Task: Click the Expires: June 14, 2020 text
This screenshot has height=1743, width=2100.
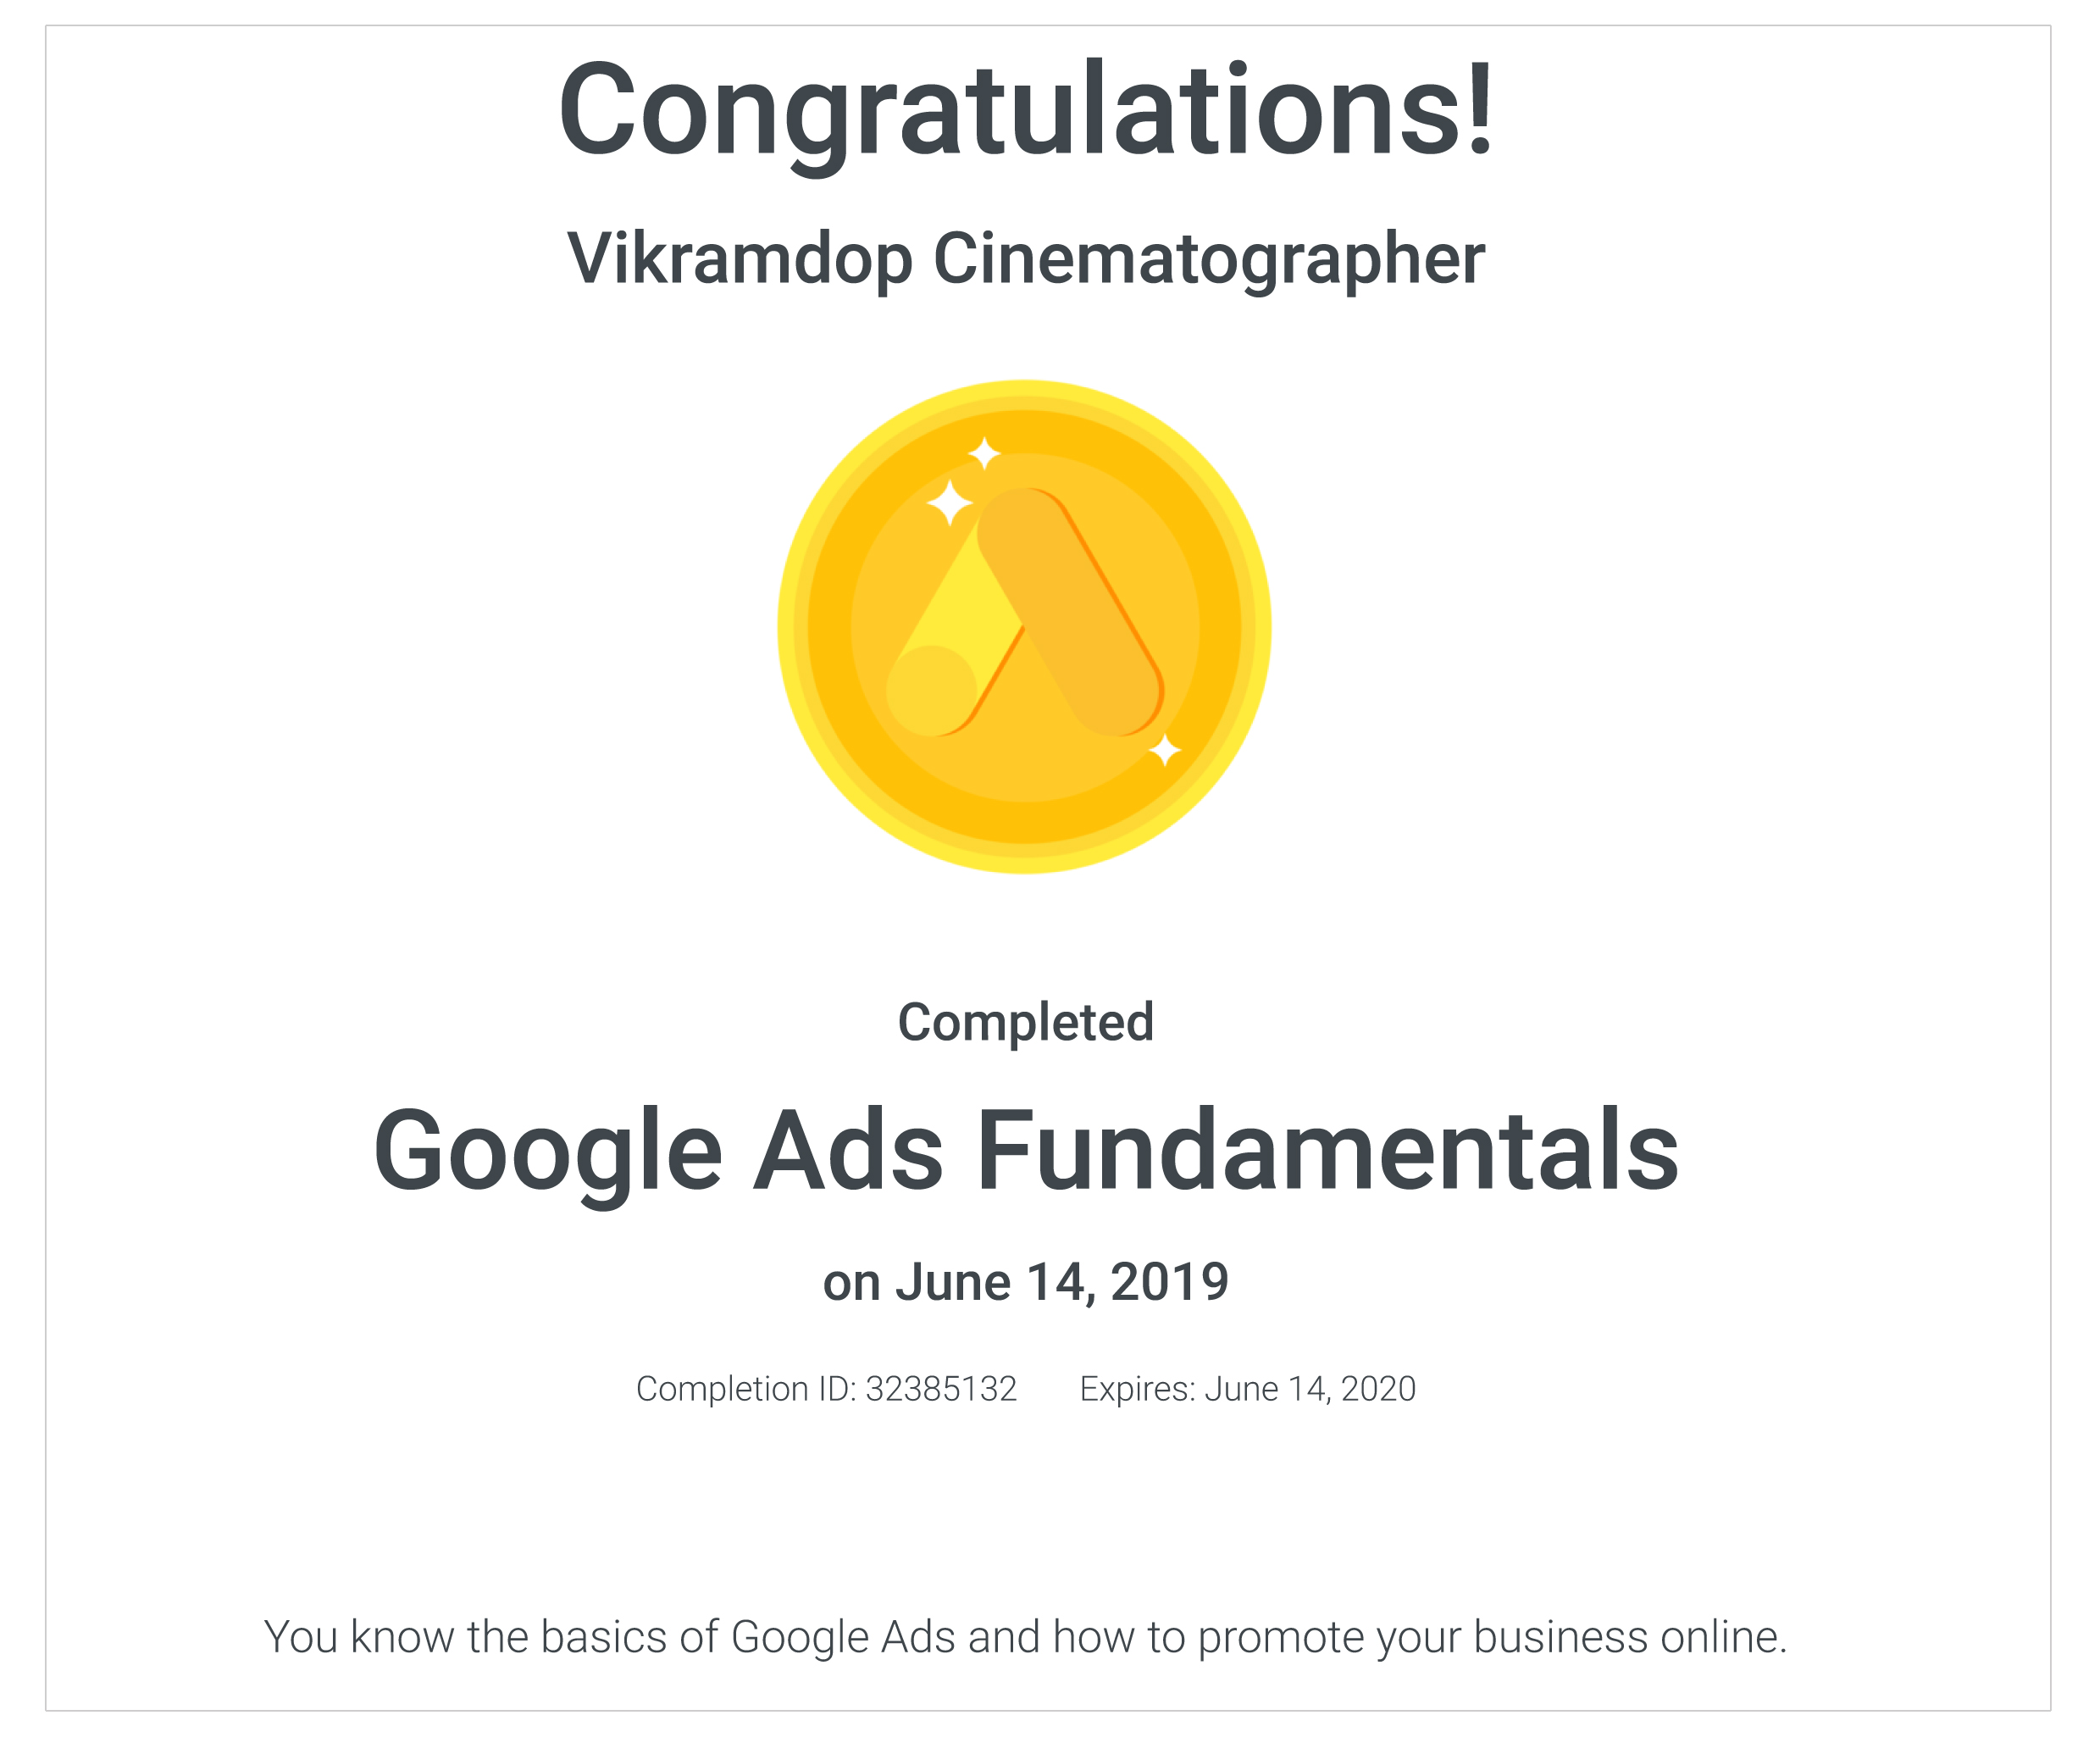Action: [1247, 1390]
